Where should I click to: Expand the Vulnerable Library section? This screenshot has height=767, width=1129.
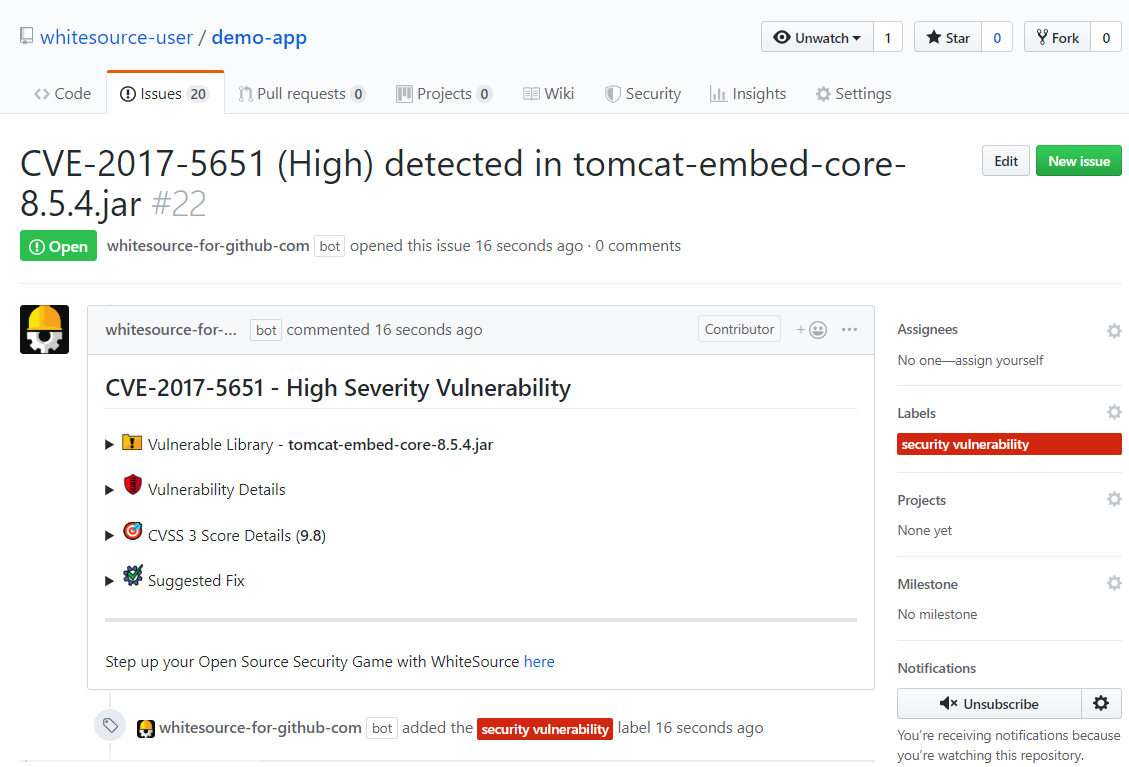click(110, 444)
